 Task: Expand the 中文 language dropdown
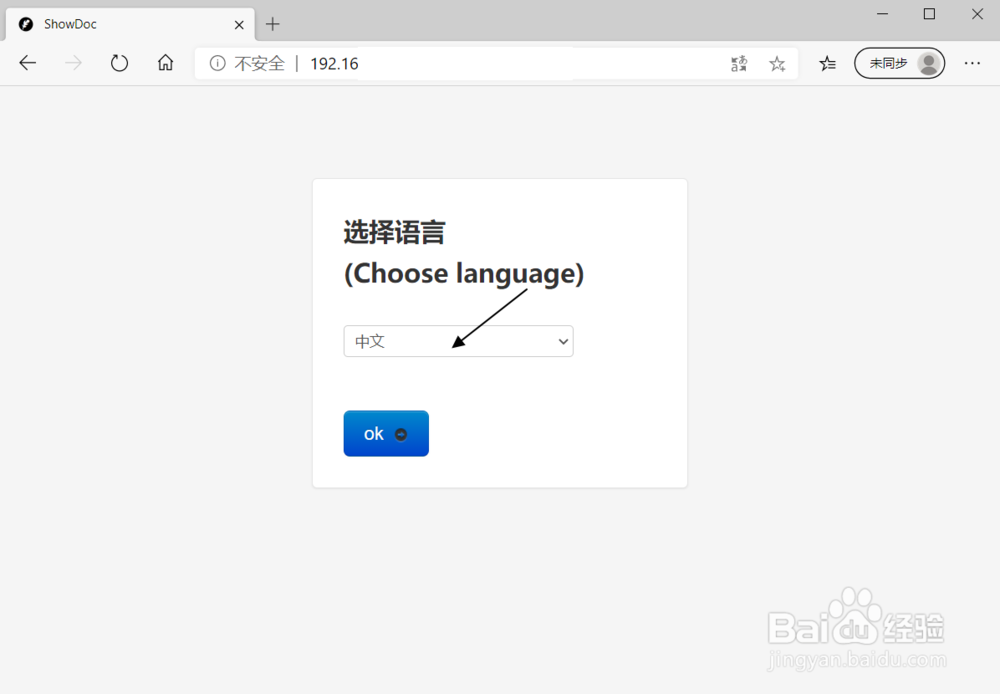coord(459,341)
